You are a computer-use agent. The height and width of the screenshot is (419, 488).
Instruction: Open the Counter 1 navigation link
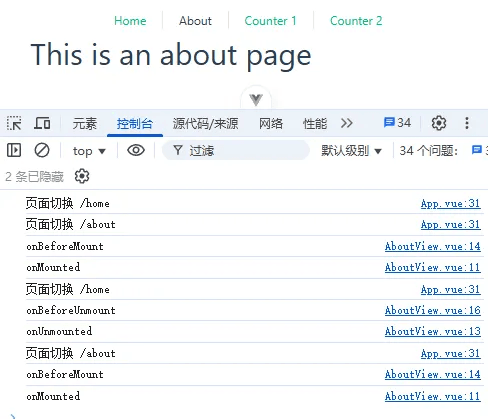tap(270, 21)
